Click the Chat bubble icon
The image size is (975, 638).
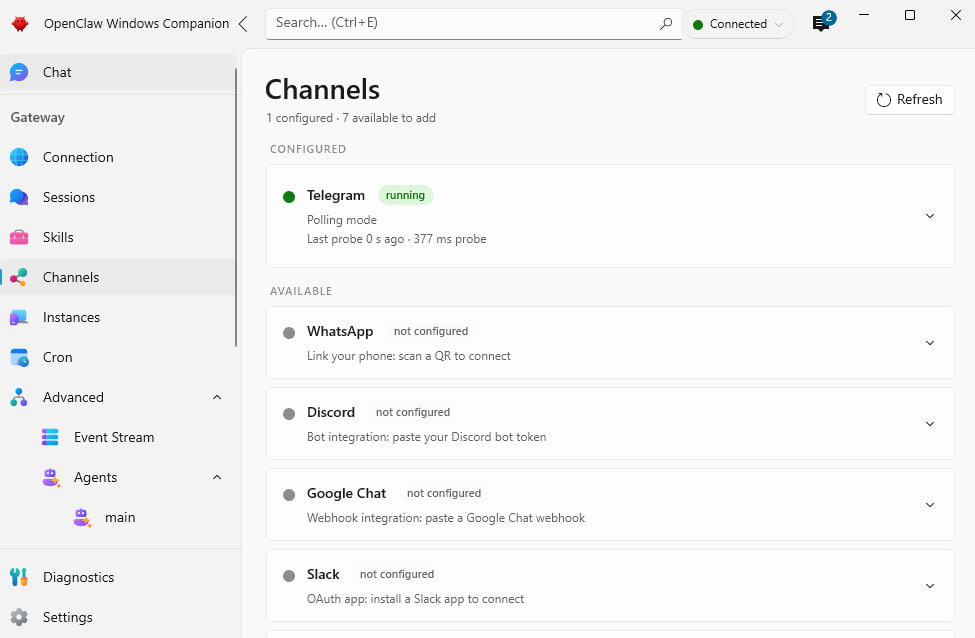[19, 73]
